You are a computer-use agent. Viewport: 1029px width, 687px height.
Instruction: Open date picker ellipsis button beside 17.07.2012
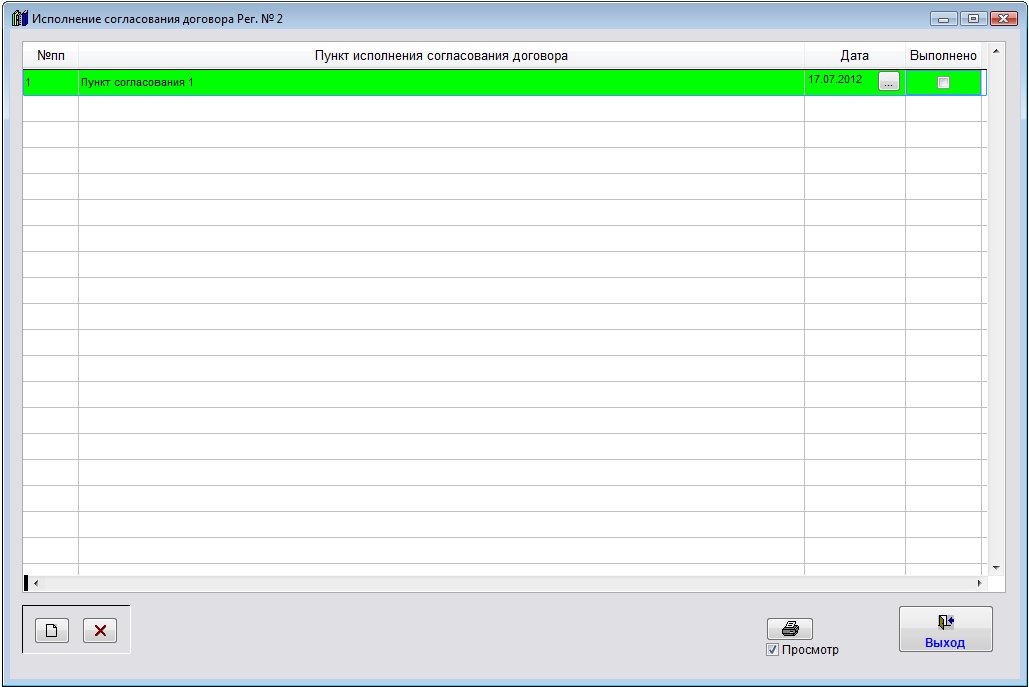[889, 81]
